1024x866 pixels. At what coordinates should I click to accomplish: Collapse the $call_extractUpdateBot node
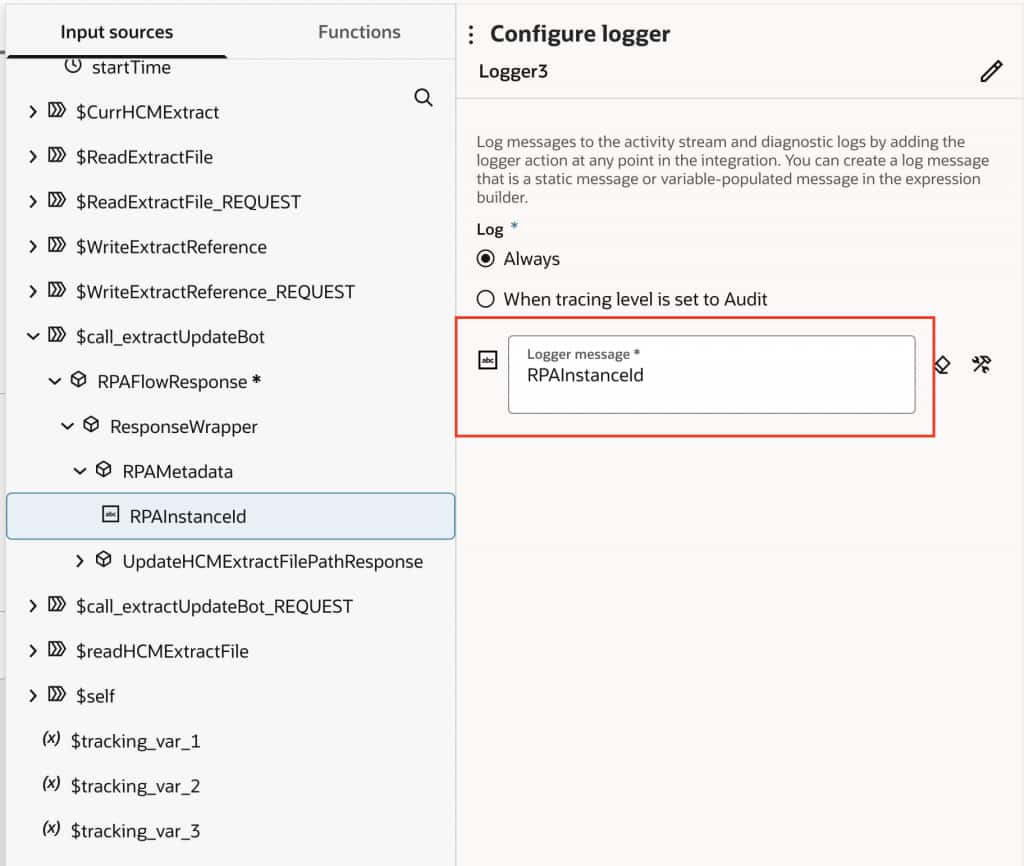(34, 337)
